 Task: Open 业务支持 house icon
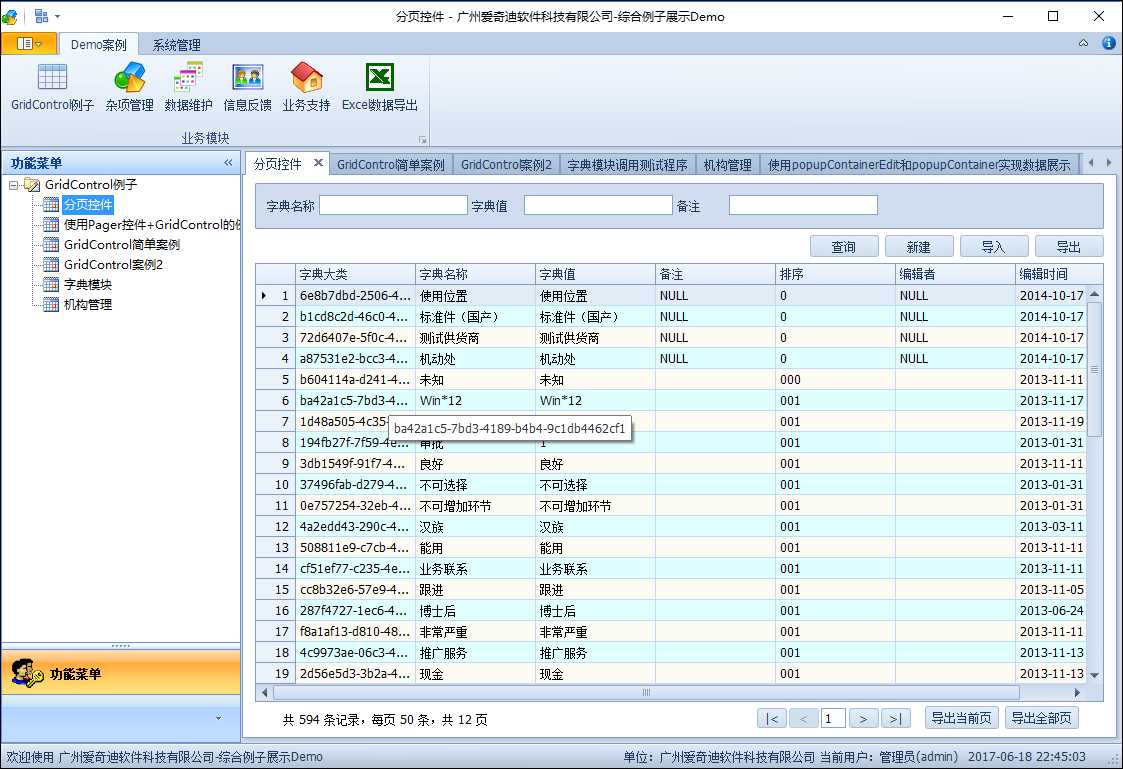pyautogui.click(x=307, y=87)
